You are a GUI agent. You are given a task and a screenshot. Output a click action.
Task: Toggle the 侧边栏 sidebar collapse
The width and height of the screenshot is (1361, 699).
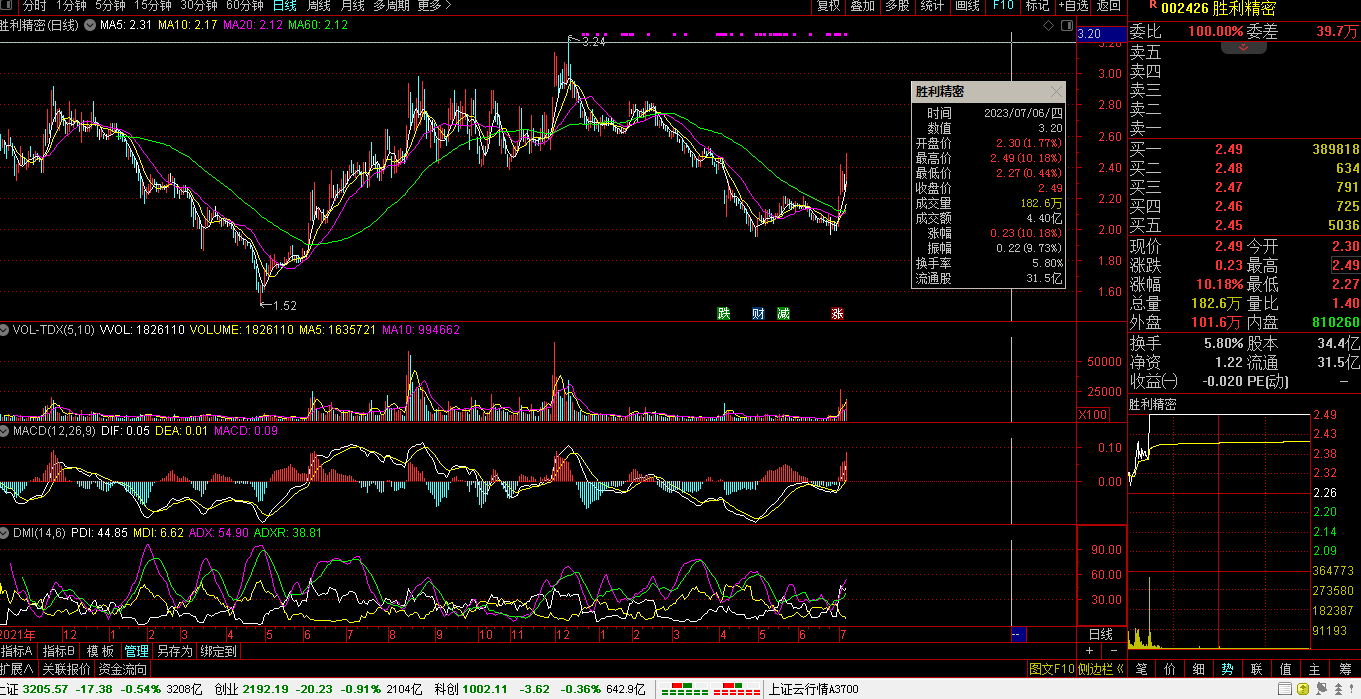pos(1101,669)
